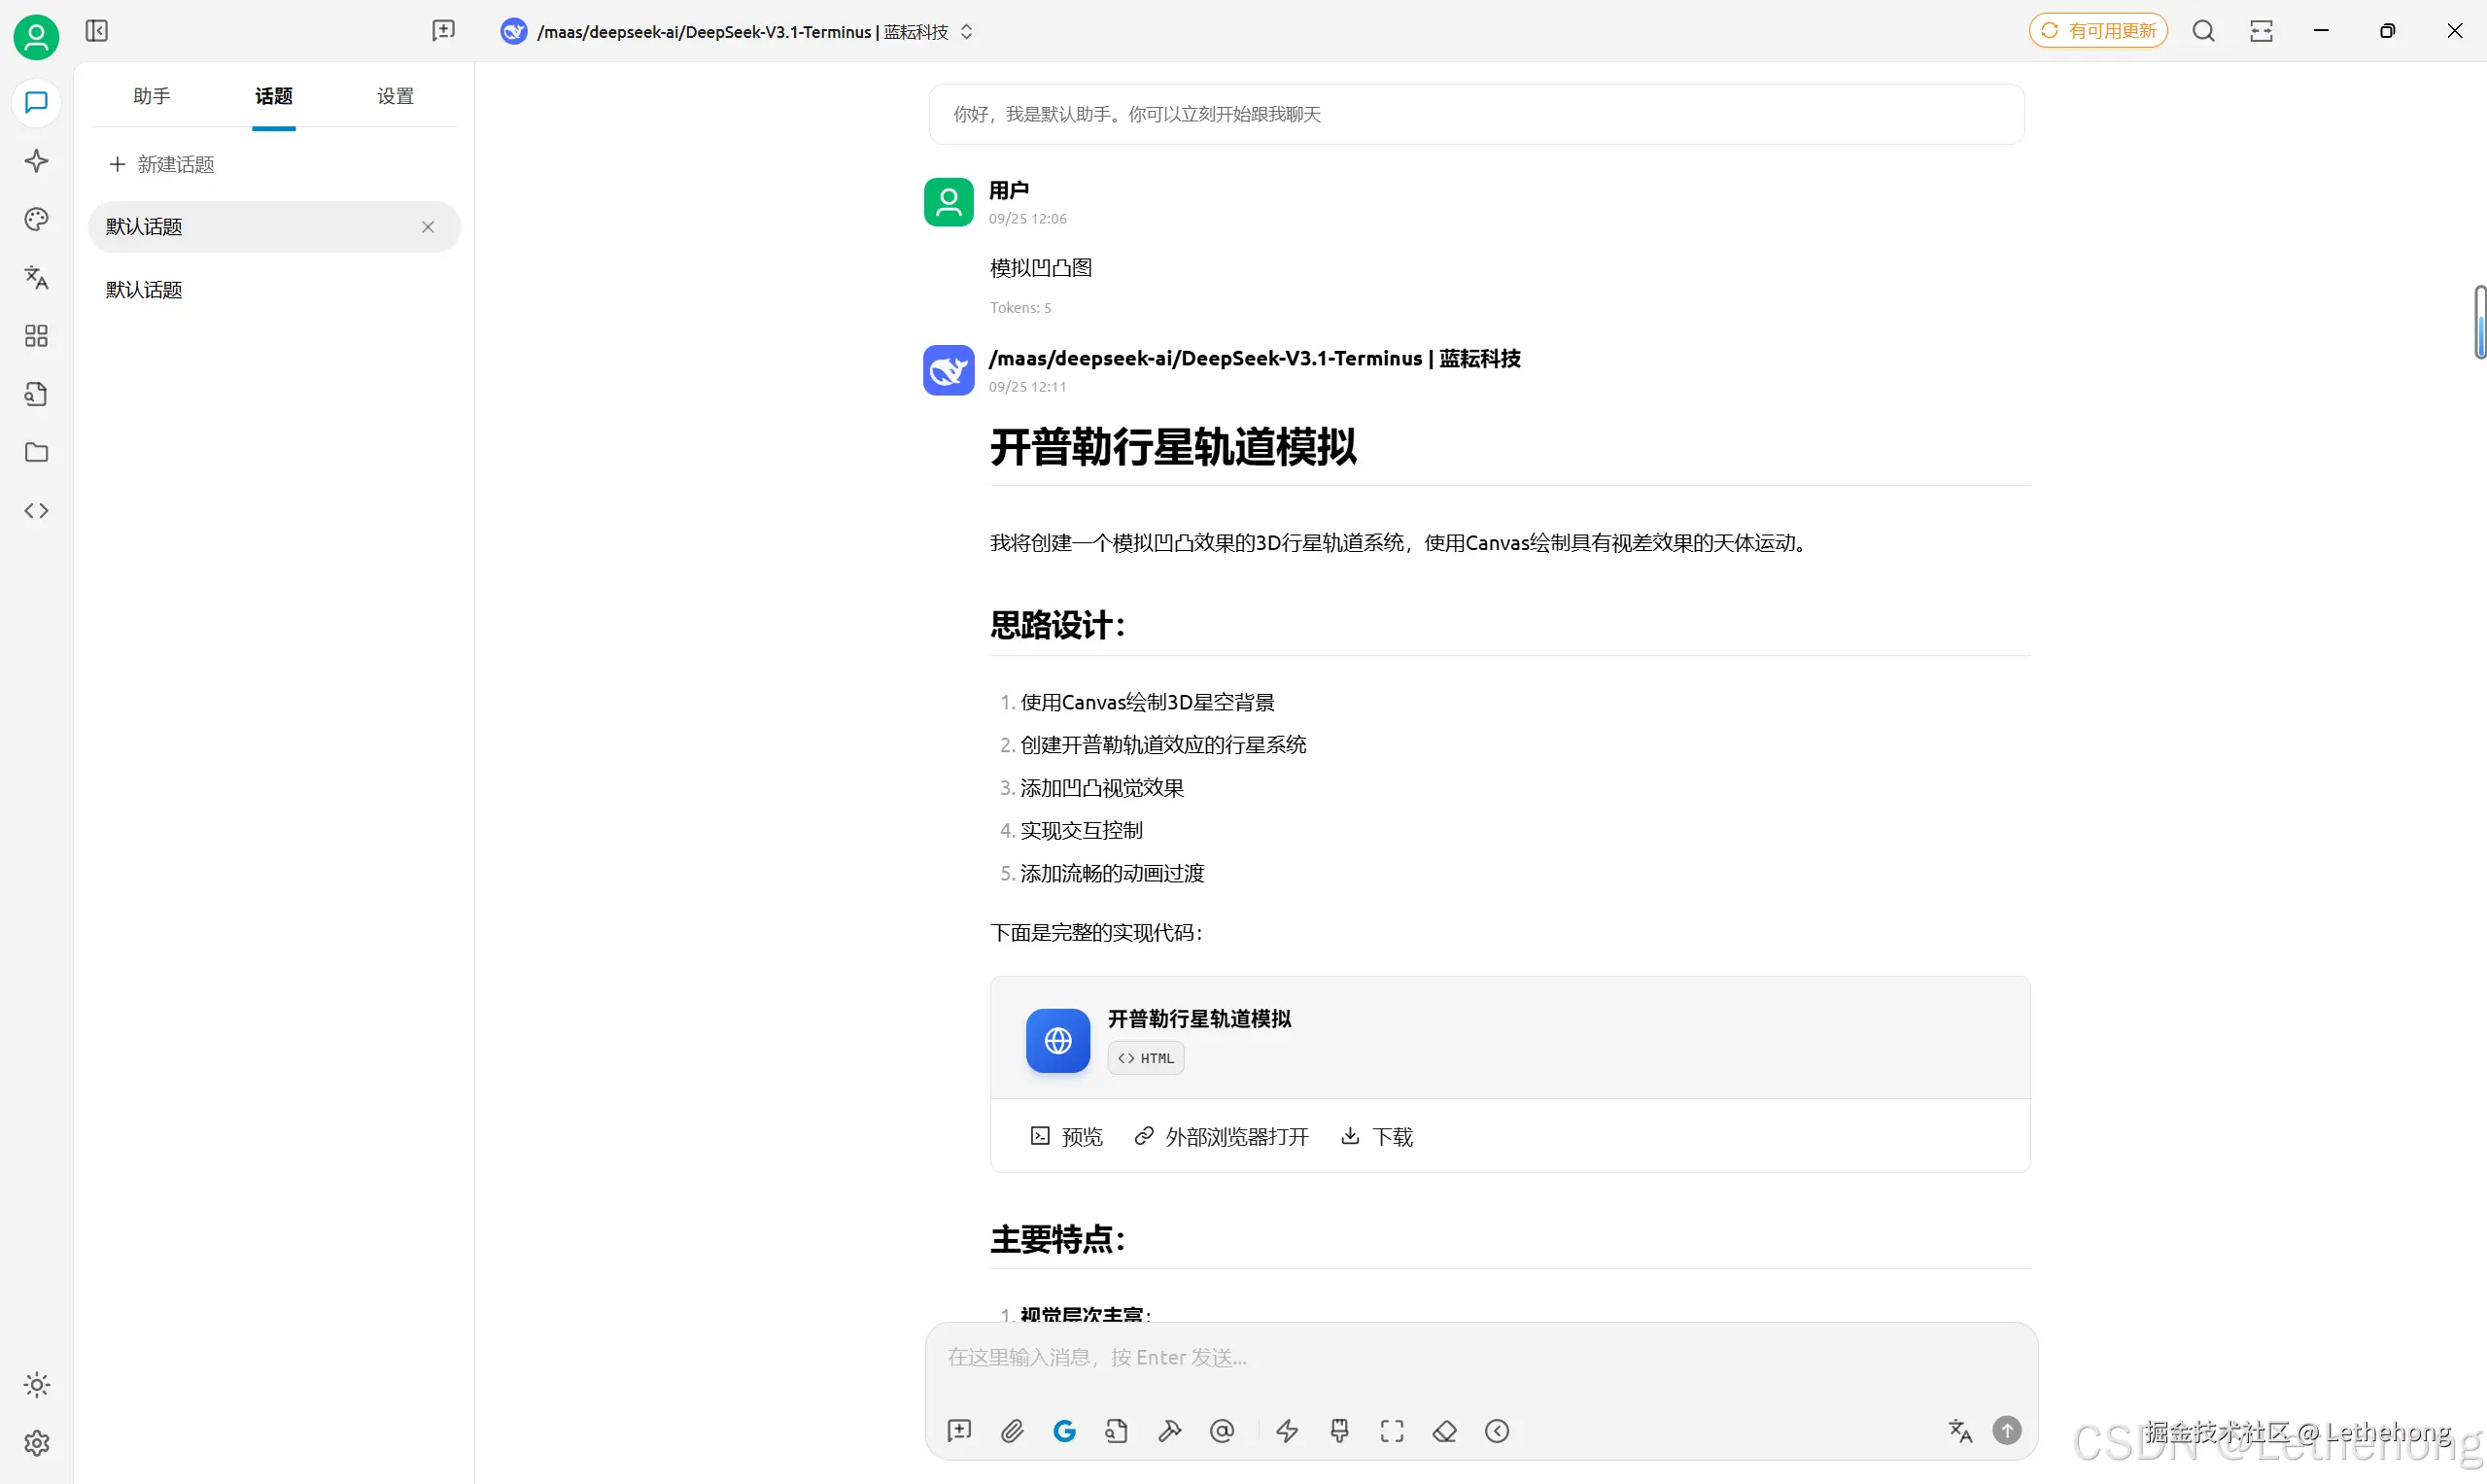Attach a file with the paperclip icon

coord(1012,1431)
